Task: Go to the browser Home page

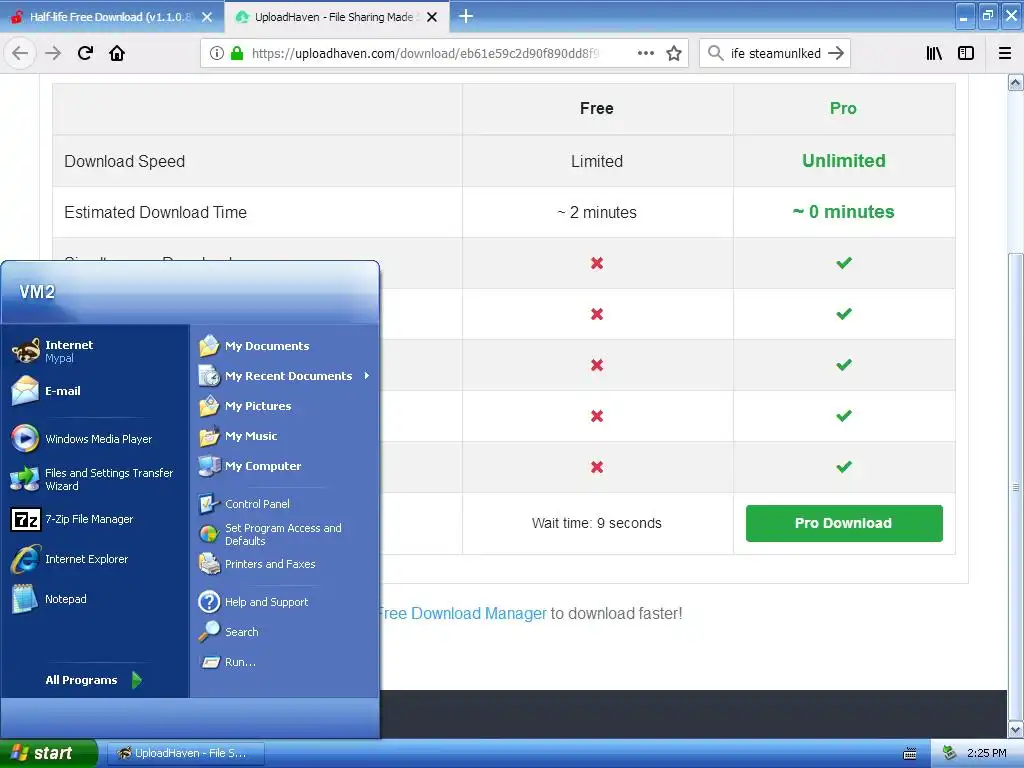Action: (x=117, y=53)
